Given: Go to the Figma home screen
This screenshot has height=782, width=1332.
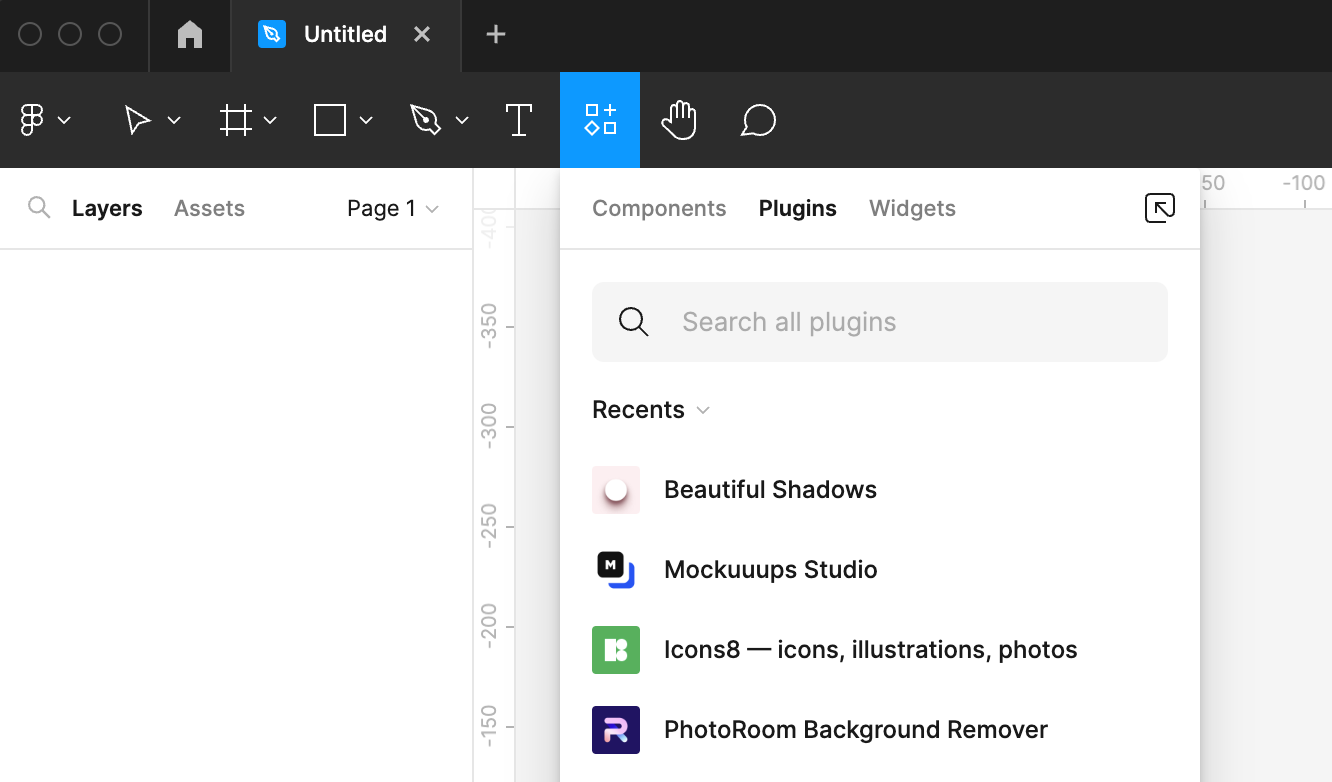Looking at the screenshot, I should [x=189, y=33].
